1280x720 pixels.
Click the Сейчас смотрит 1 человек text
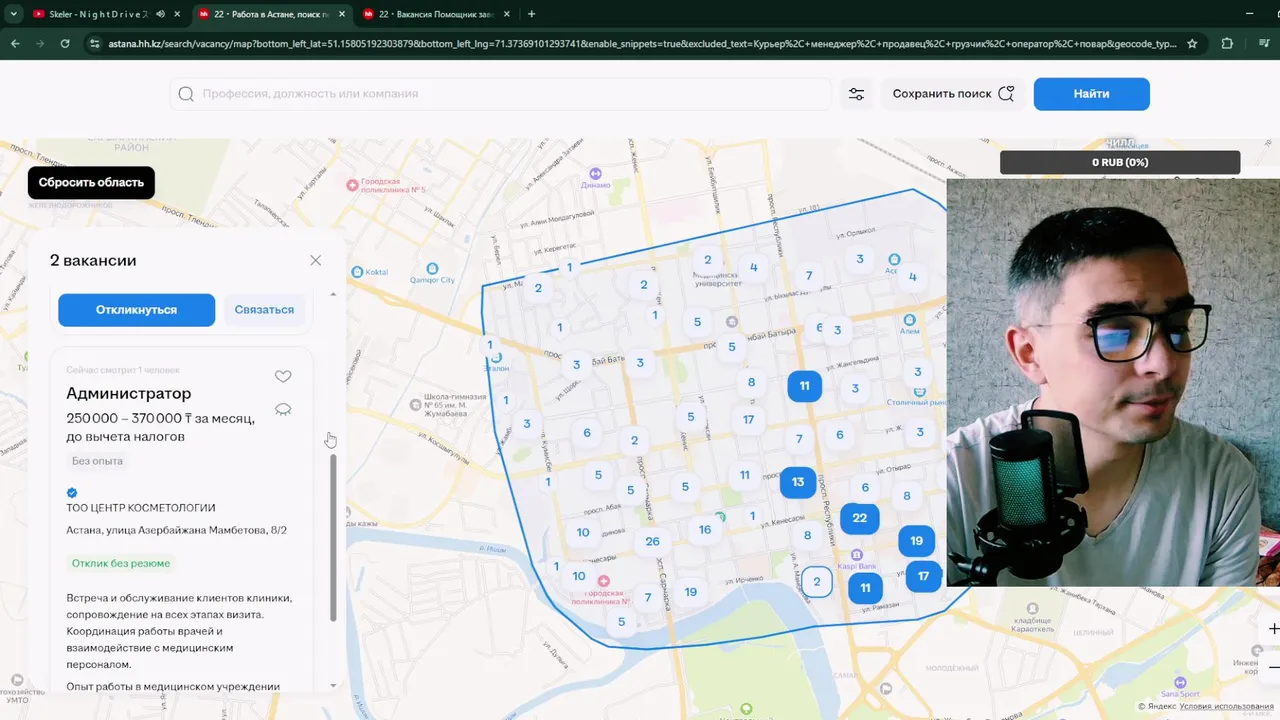point(123,370)
